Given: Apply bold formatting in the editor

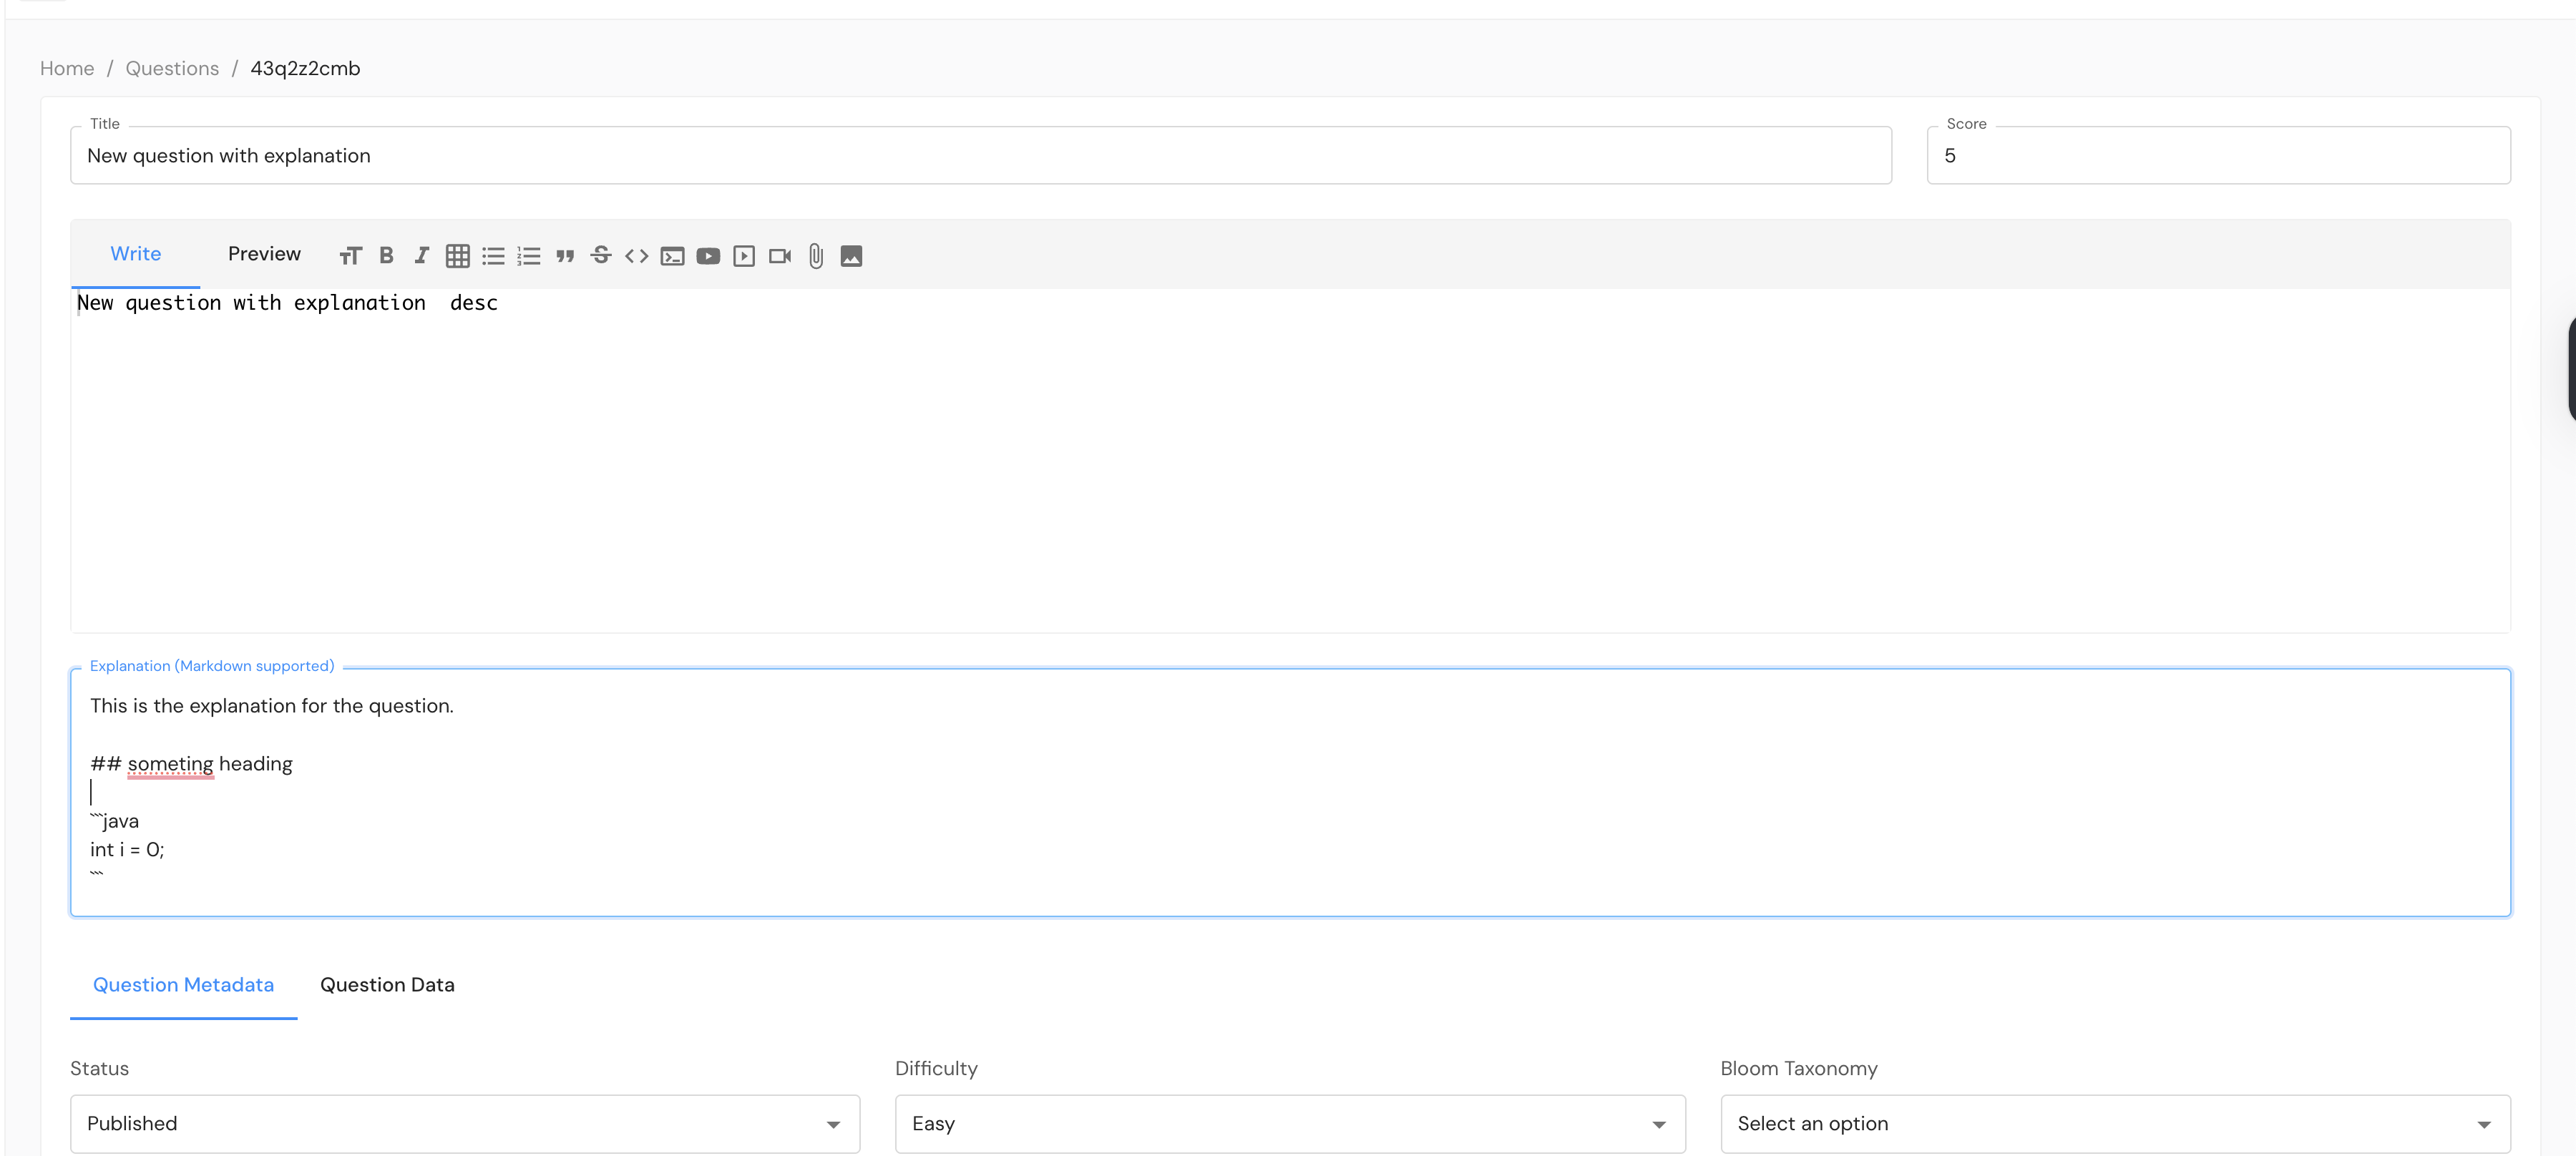Looking at the screenshot, I should [x=386, y=256].
